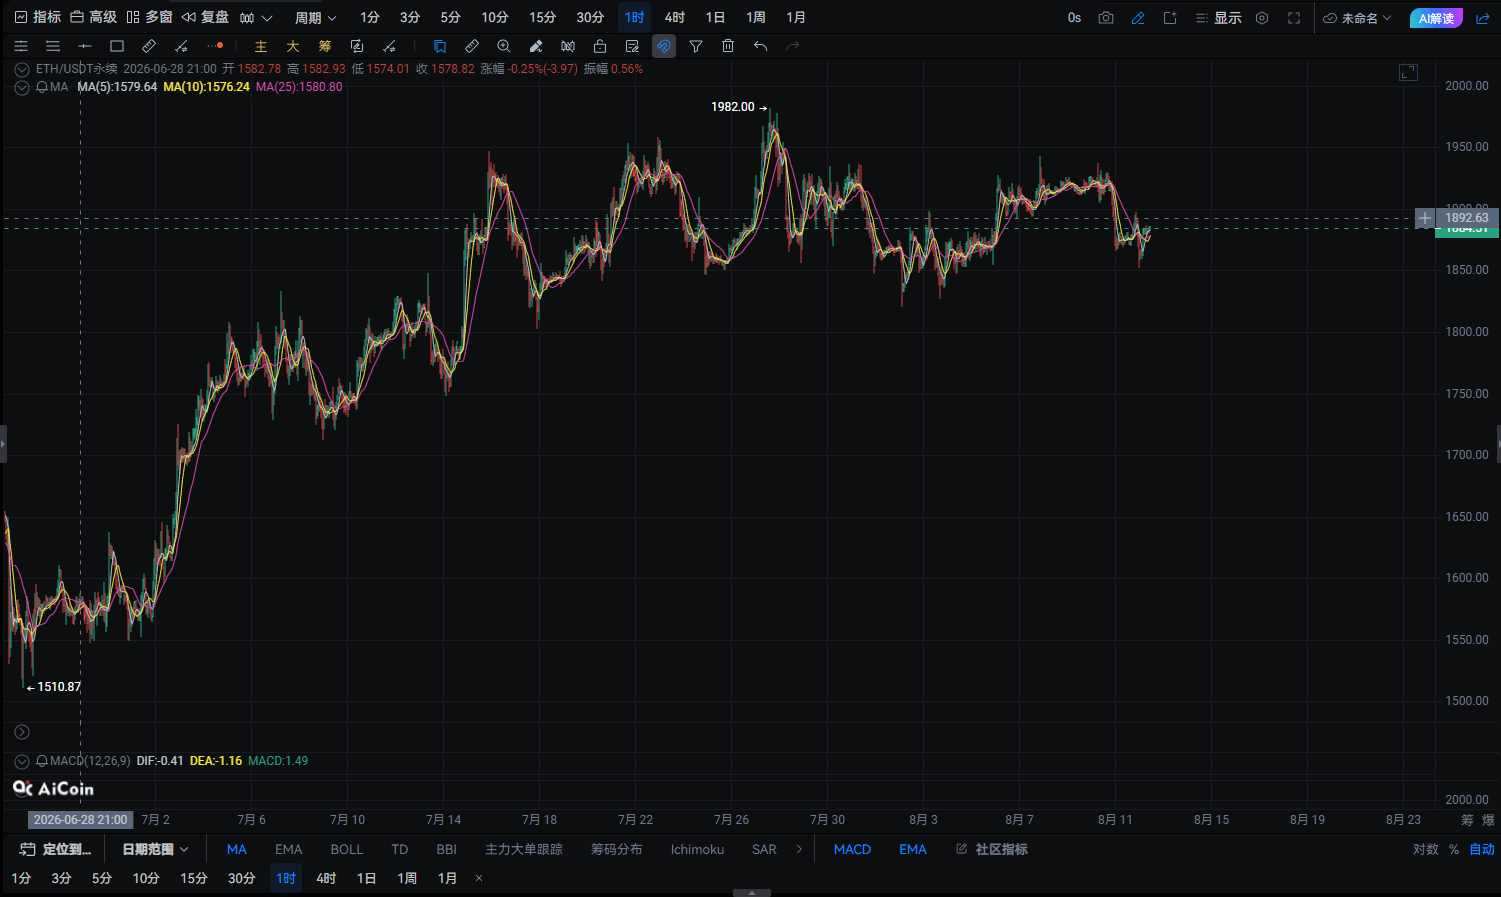Click the trash delete drawings icon
1501x897 pixels.
click(x=728, y=46)
